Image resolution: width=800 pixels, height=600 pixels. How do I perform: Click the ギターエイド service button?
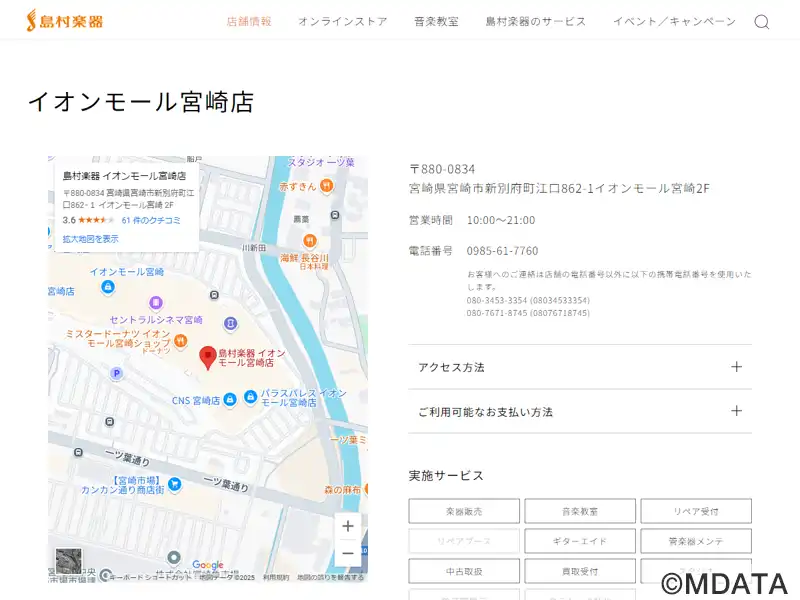pos(580,541)
